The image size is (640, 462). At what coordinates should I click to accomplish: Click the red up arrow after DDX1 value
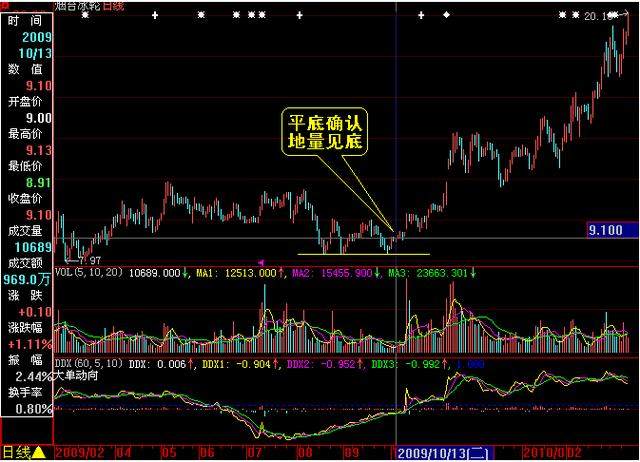(276, 363)
